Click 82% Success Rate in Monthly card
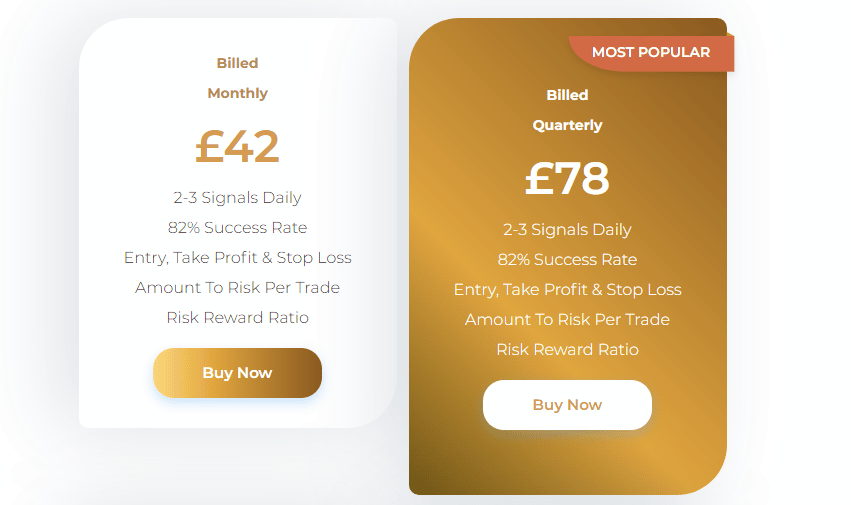The width and height of the screenshot is (851, 505). (x=237, y=228)
